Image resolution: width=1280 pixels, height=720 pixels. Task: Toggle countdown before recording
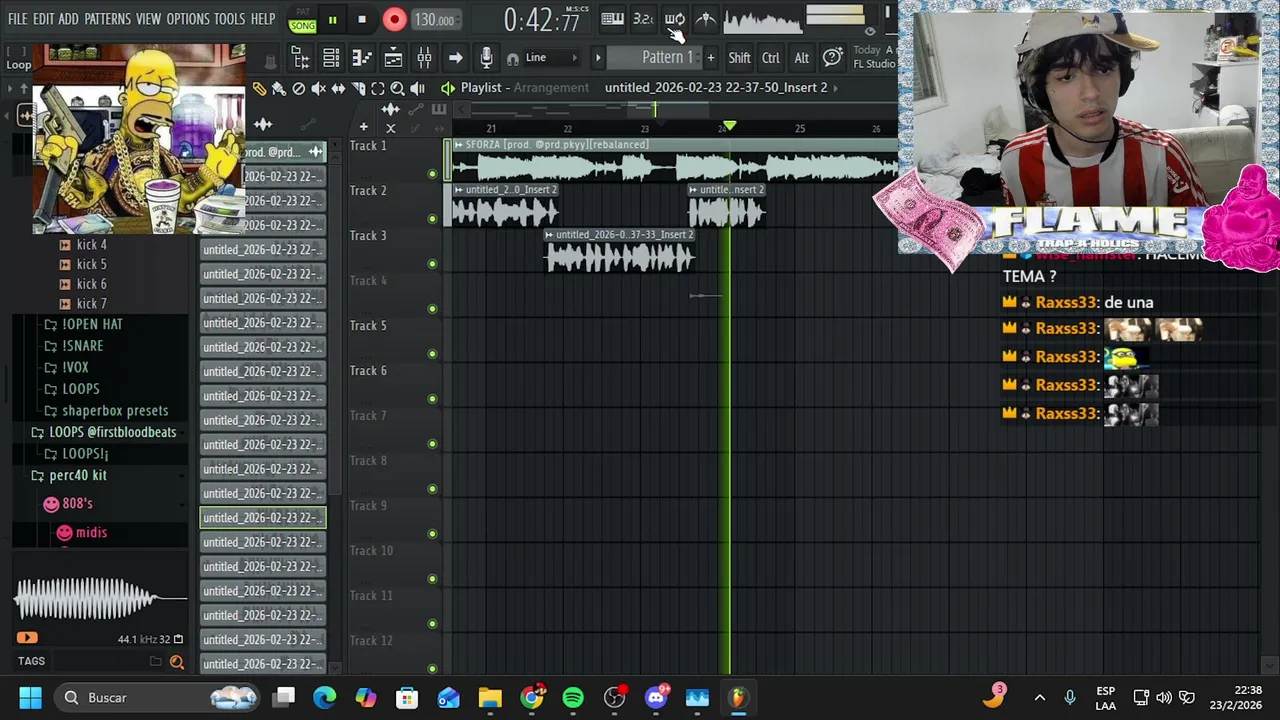coord(644,19)
